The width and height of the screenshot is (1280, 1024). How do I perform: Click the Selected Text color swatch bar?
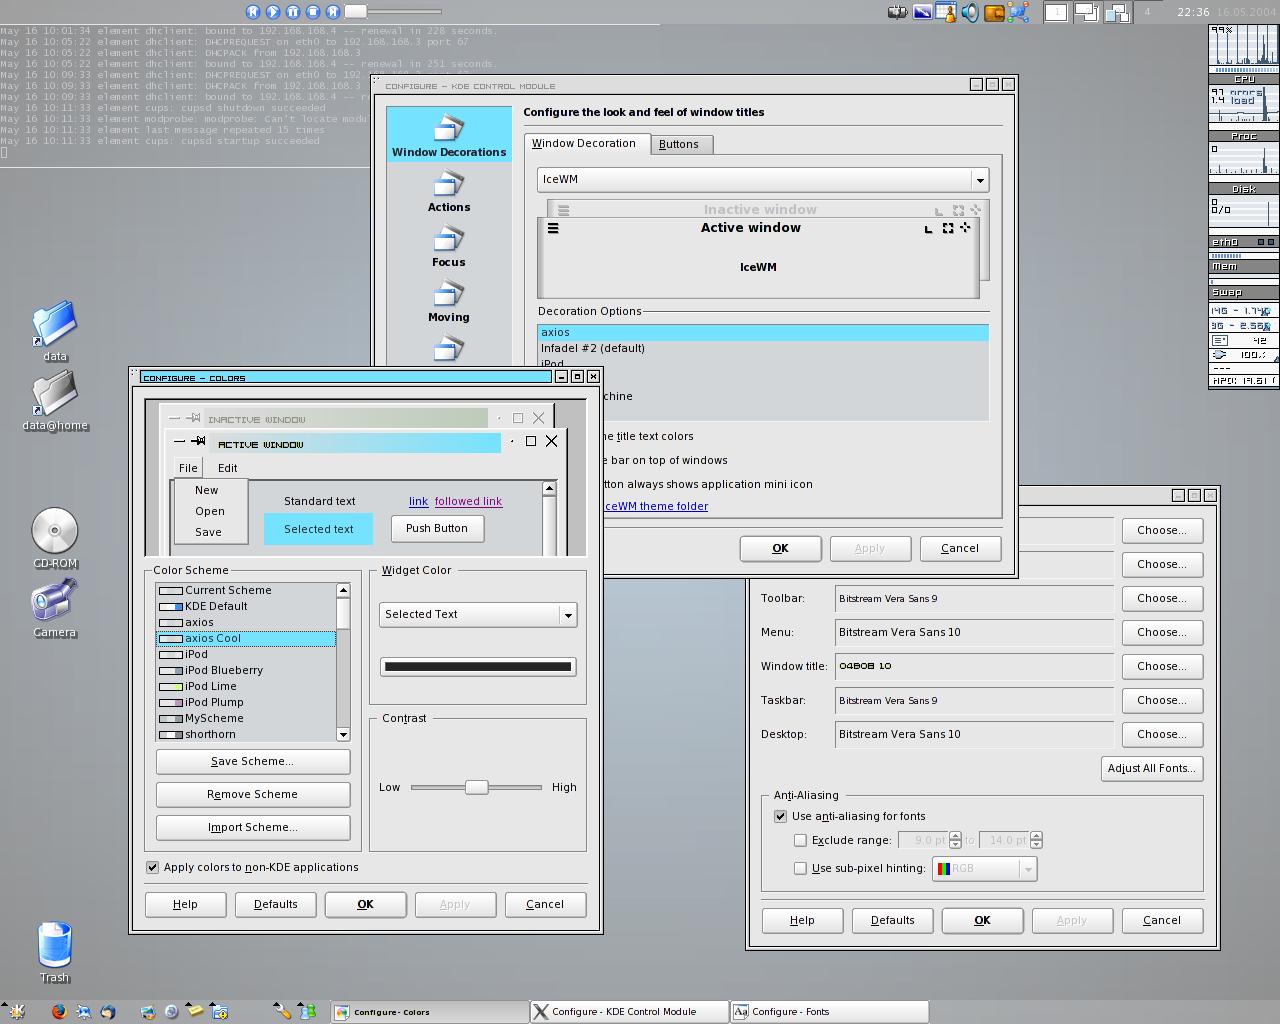pos(478,666)
